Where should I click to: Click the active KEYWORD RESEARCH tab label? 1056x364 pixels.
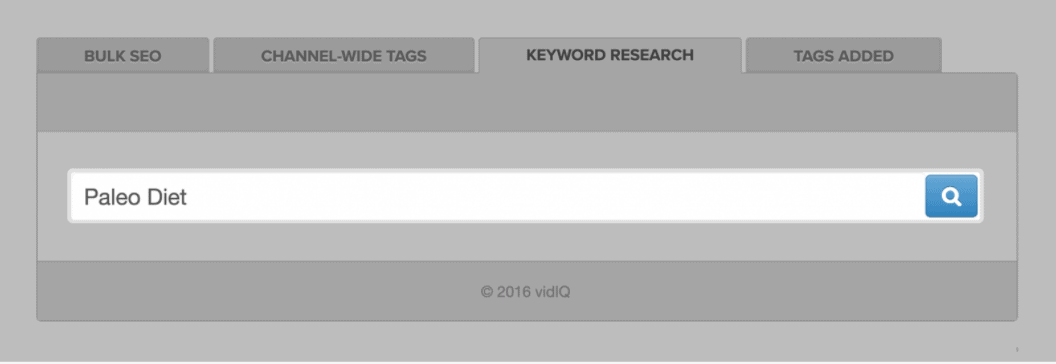click(609, 55)
